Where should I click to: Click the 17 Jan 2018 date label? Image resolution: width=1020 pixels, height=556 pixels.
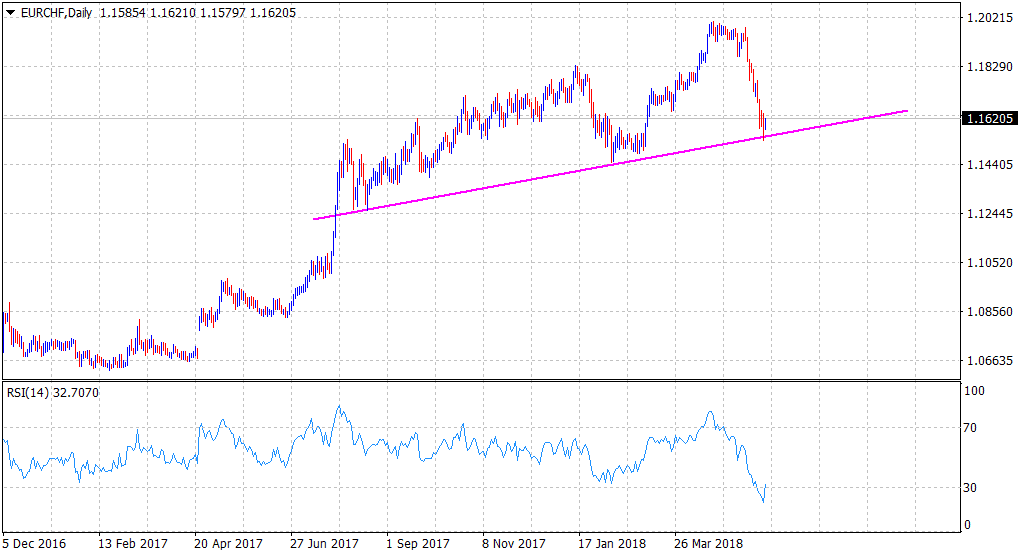[611, 543]
